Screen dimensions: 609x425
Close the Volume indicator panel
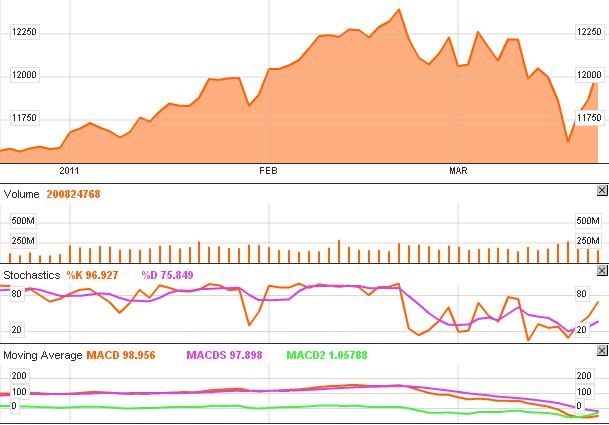[x=601, y=190]
